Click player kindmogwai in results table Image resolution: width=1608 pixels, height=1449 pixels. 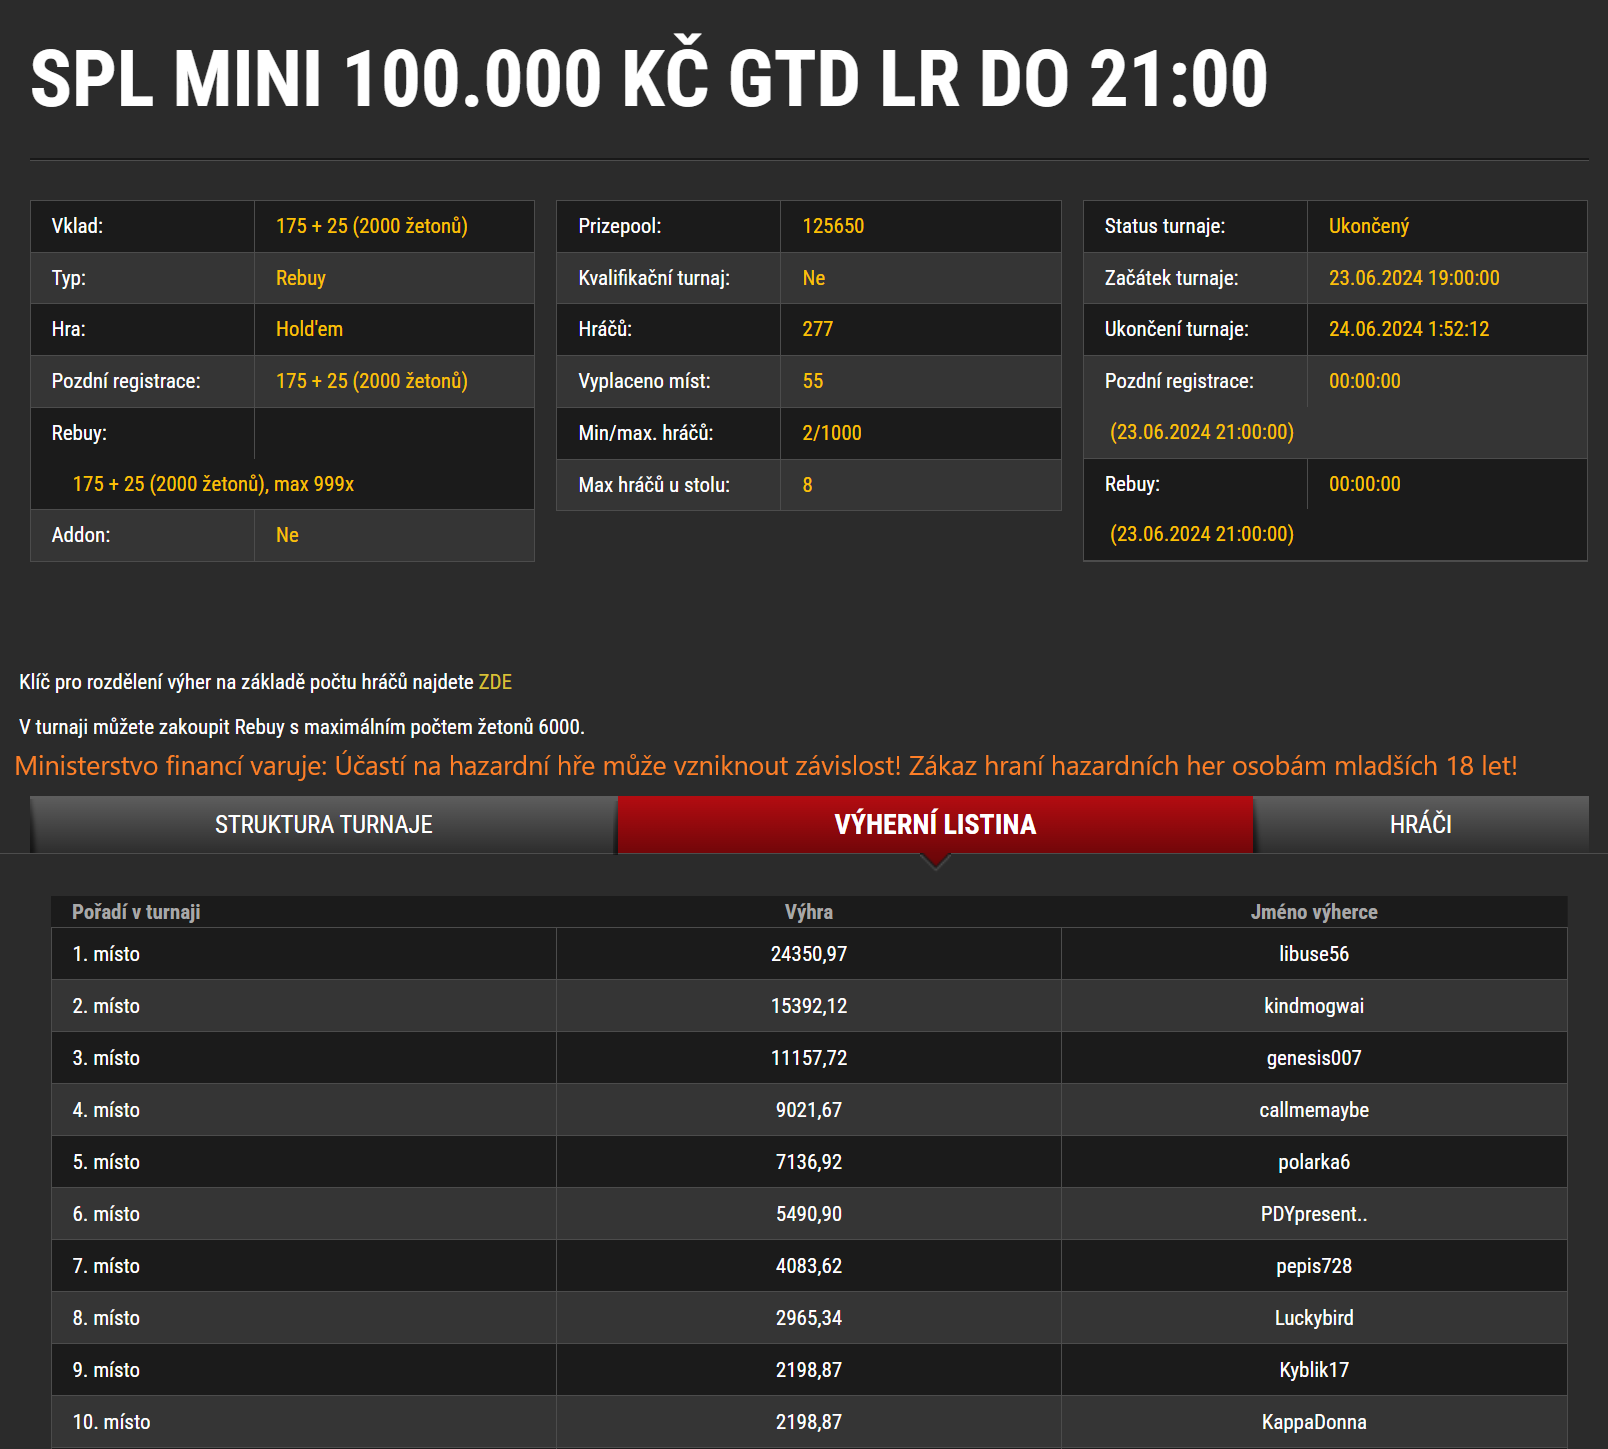[1315, 1005]
